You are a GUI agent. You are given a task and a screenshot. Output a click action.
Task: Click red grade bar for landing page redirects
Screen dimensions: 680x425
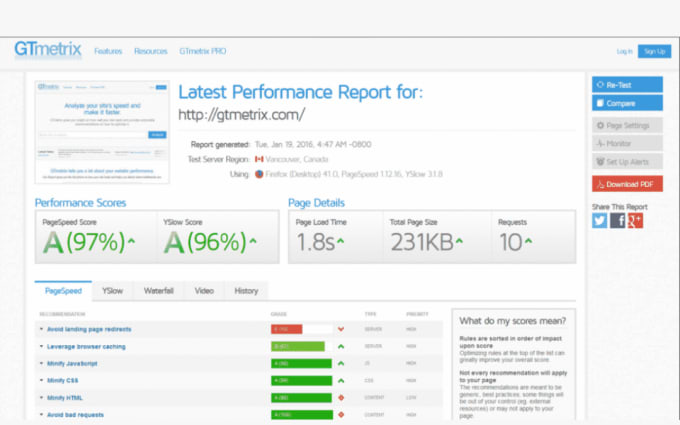point(287,329)
